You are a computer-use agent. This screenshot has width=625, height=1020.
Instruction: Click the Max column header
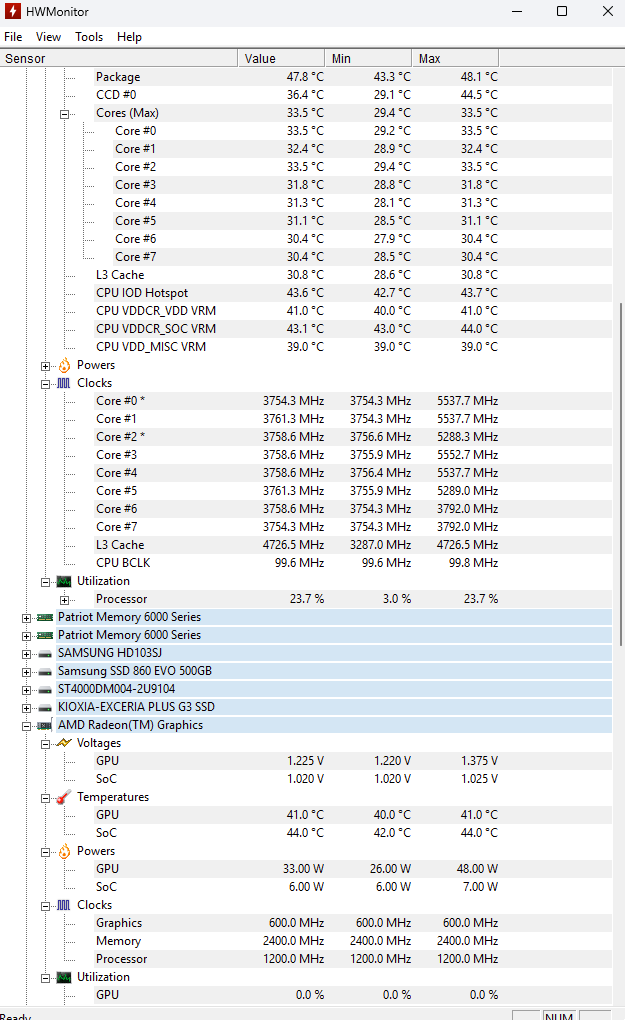(455, 59)
